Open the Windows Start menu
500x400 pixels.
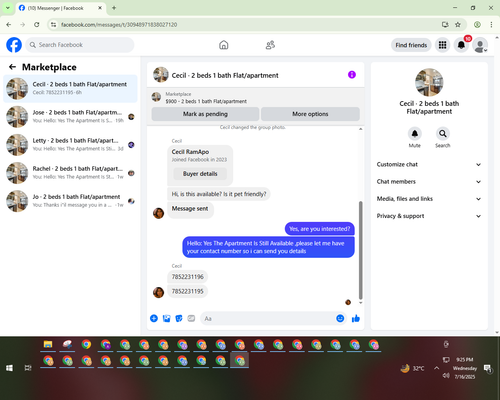click(x=9, y=368)
